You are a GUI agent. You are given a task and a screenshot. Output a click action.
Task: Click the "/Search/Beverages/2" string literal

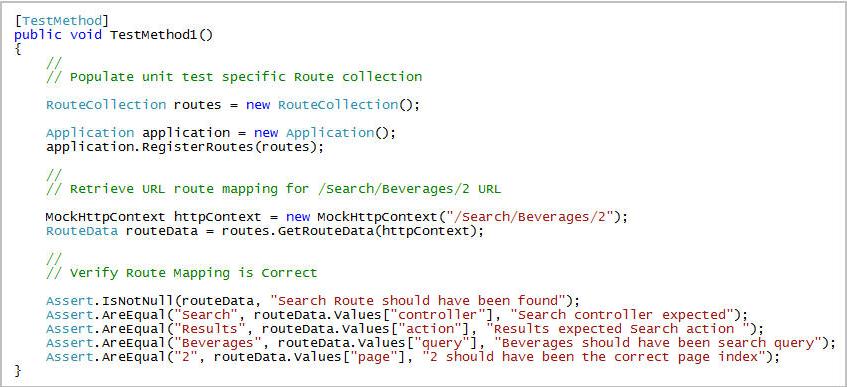pos(526,217)
